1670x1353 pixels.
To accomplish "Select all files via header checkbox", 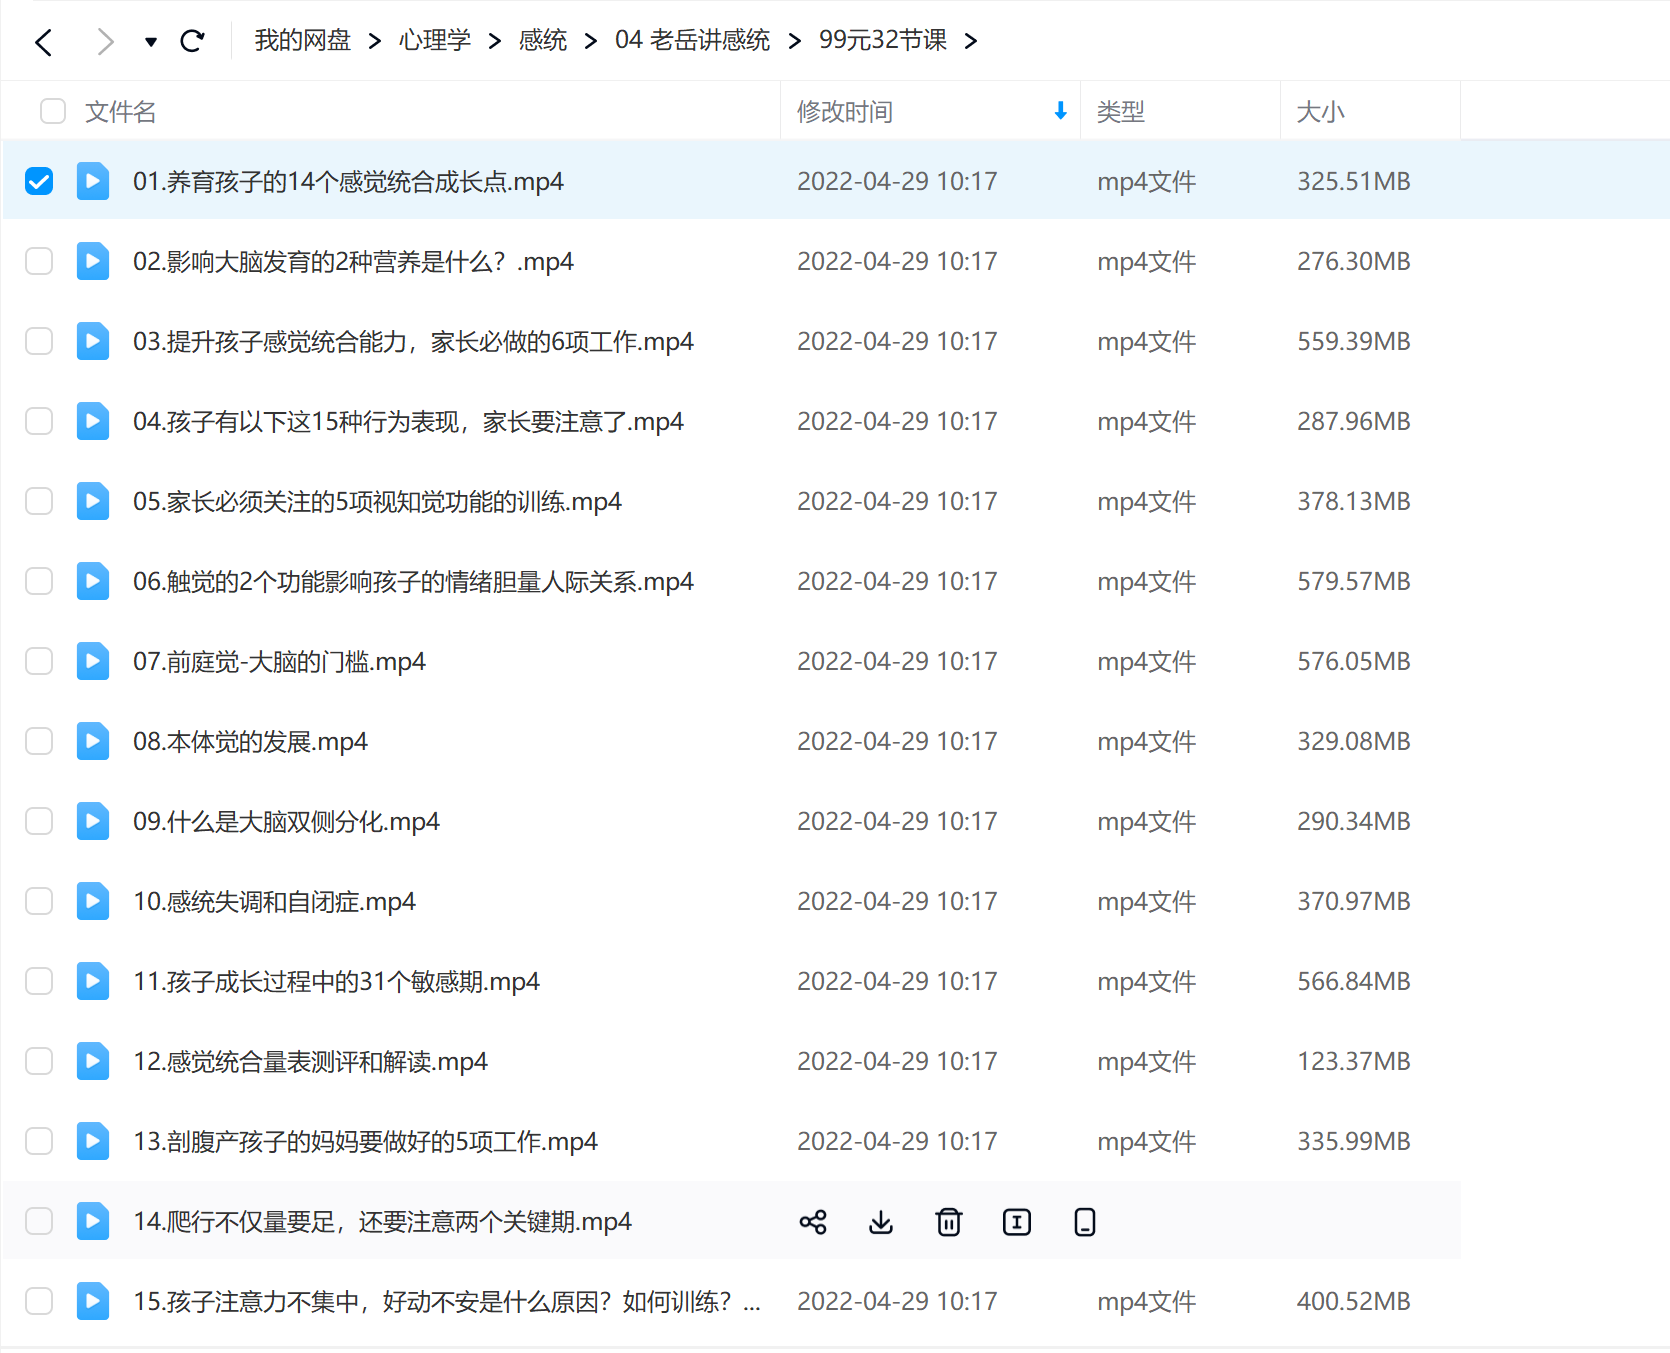I will tap(52, 111).
